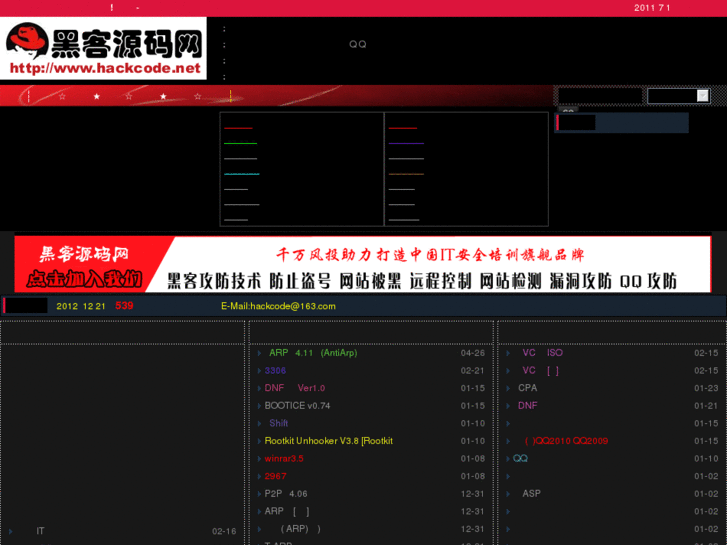Click the bullet arrow beside DNF dated 01-21

pyautogui.click(x=508, y=406)
